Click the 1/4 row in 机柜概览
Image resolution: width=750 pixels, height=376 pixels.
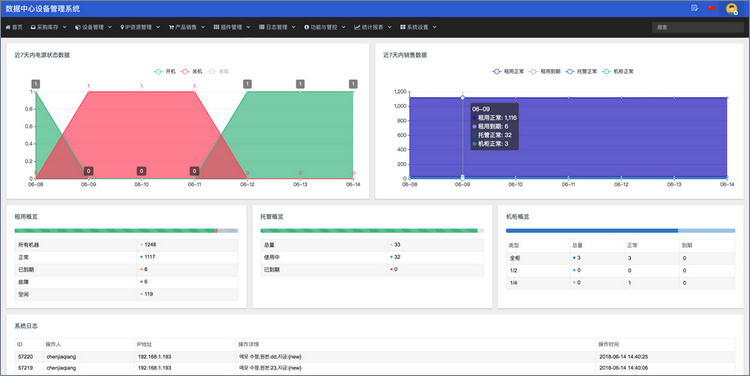coord(620,283)
